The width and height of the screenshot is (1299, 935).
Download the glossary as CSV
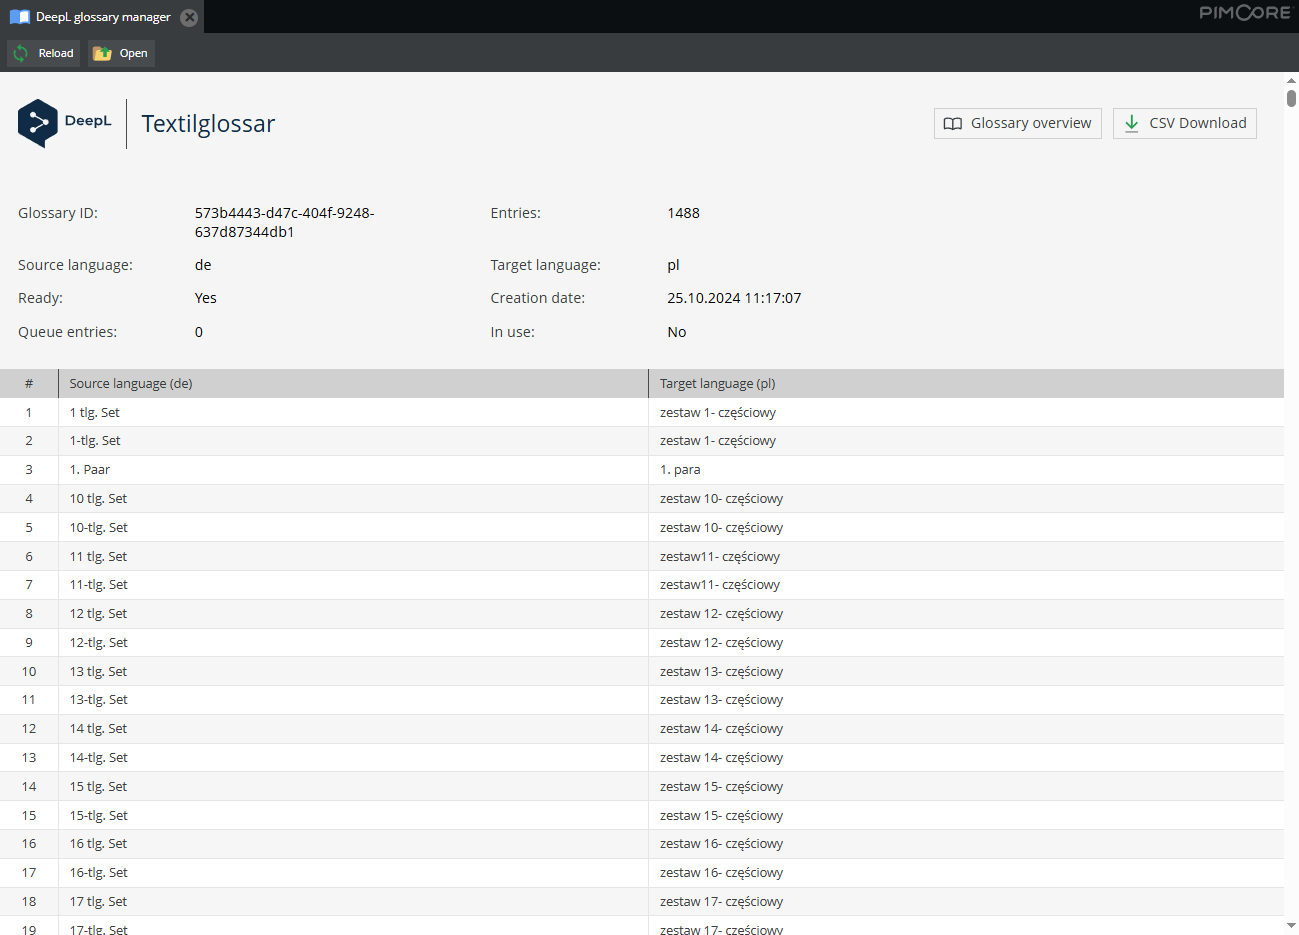point(1184,123)
